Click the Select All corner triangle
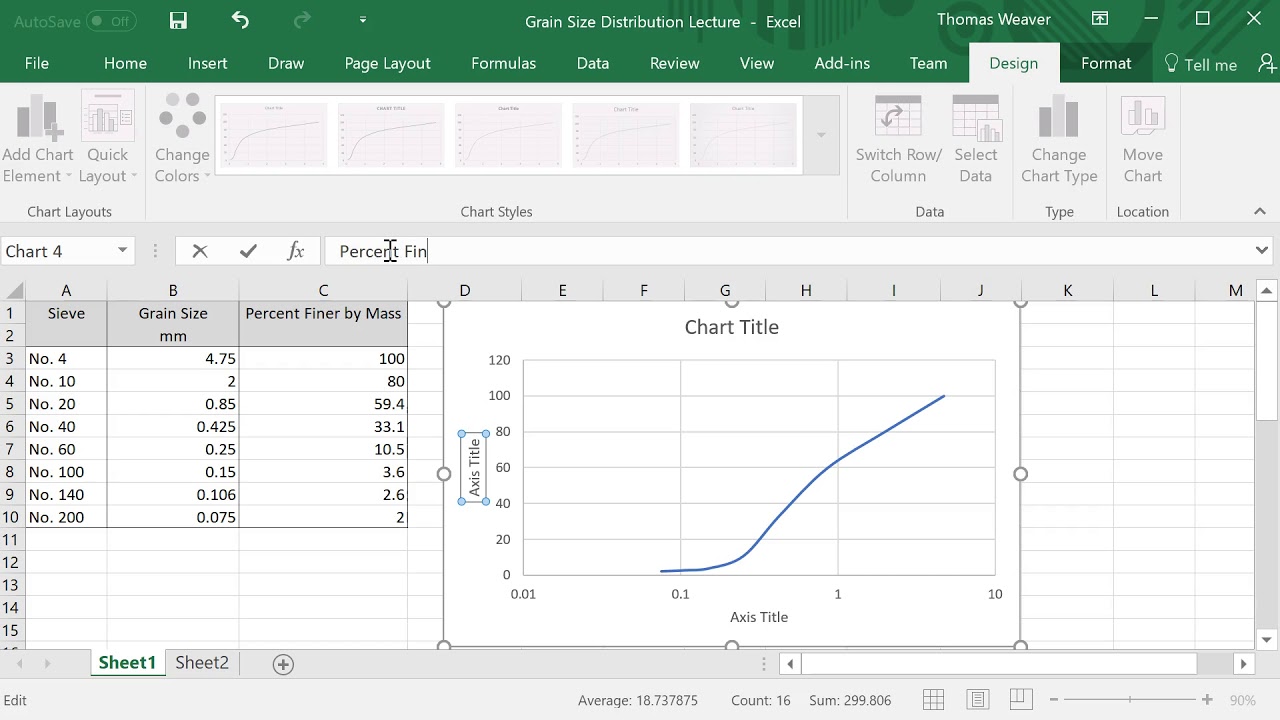The height and width of the screenshot is (720, 1280). [13, 291]
